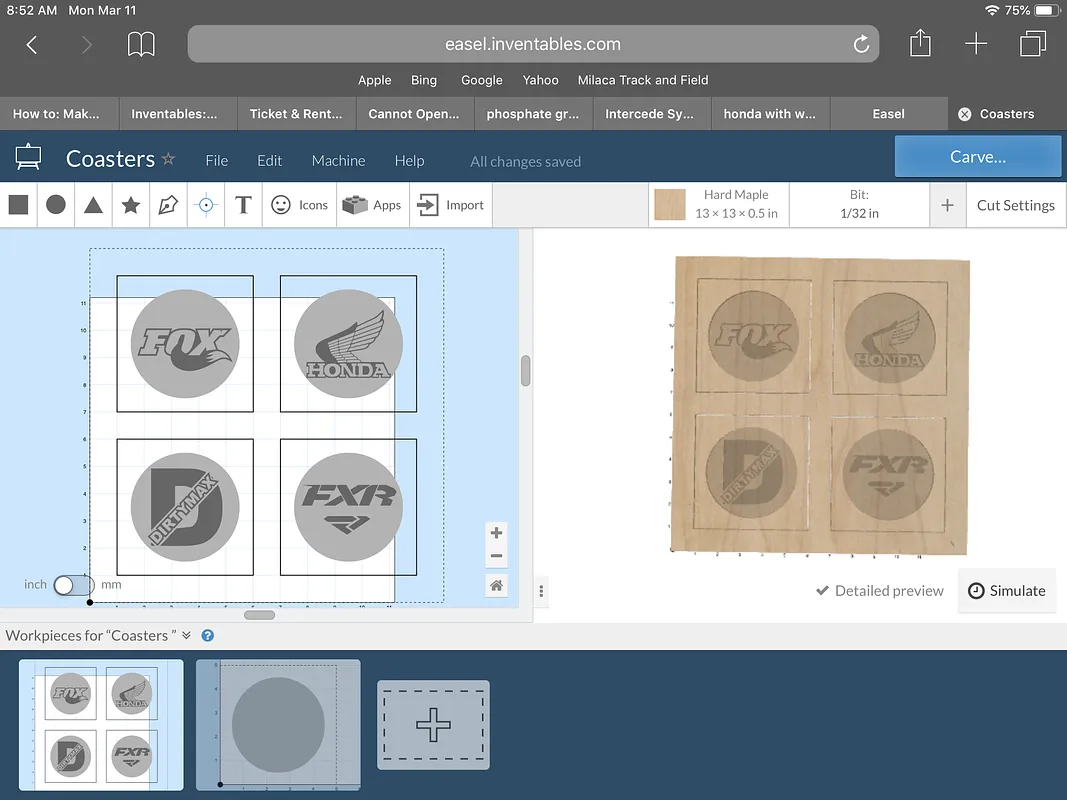This screenshot has width=1067, height=800.
Task: Open the Icons library
Action: coord(299,205)
